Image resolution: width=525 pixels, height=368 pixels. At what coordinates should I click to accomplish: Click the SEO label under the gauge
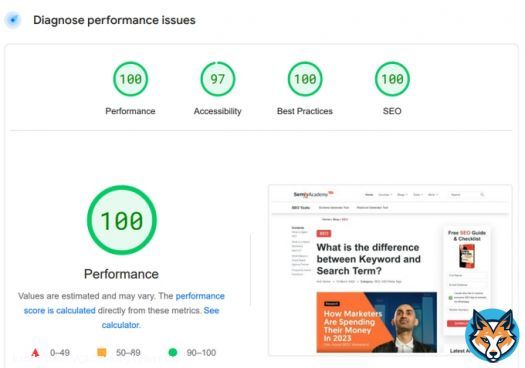pos(392,111)
